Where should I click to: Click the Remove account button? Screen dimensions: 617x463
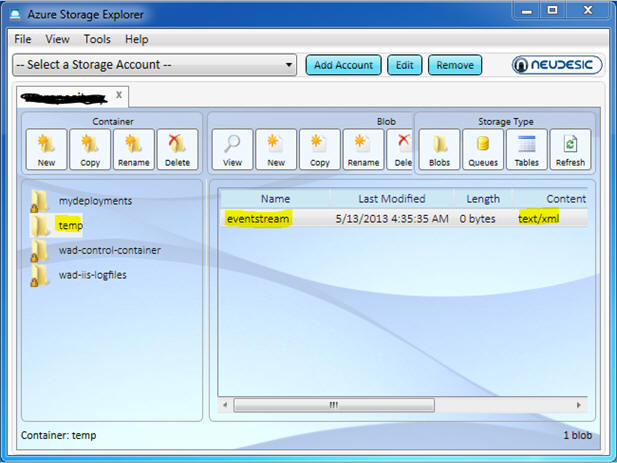pyautogui.click(x=455, y=65)
